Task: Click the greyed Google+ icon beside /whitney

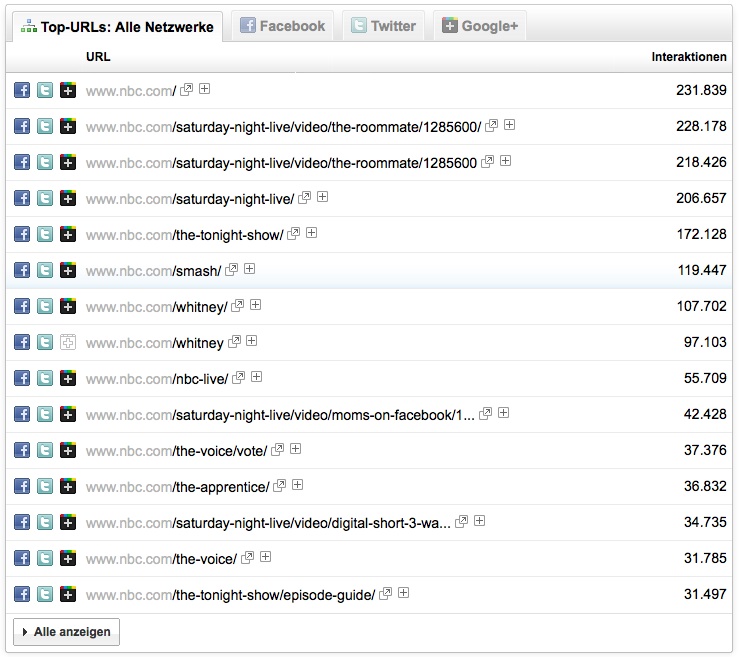Action: point(68,342)
